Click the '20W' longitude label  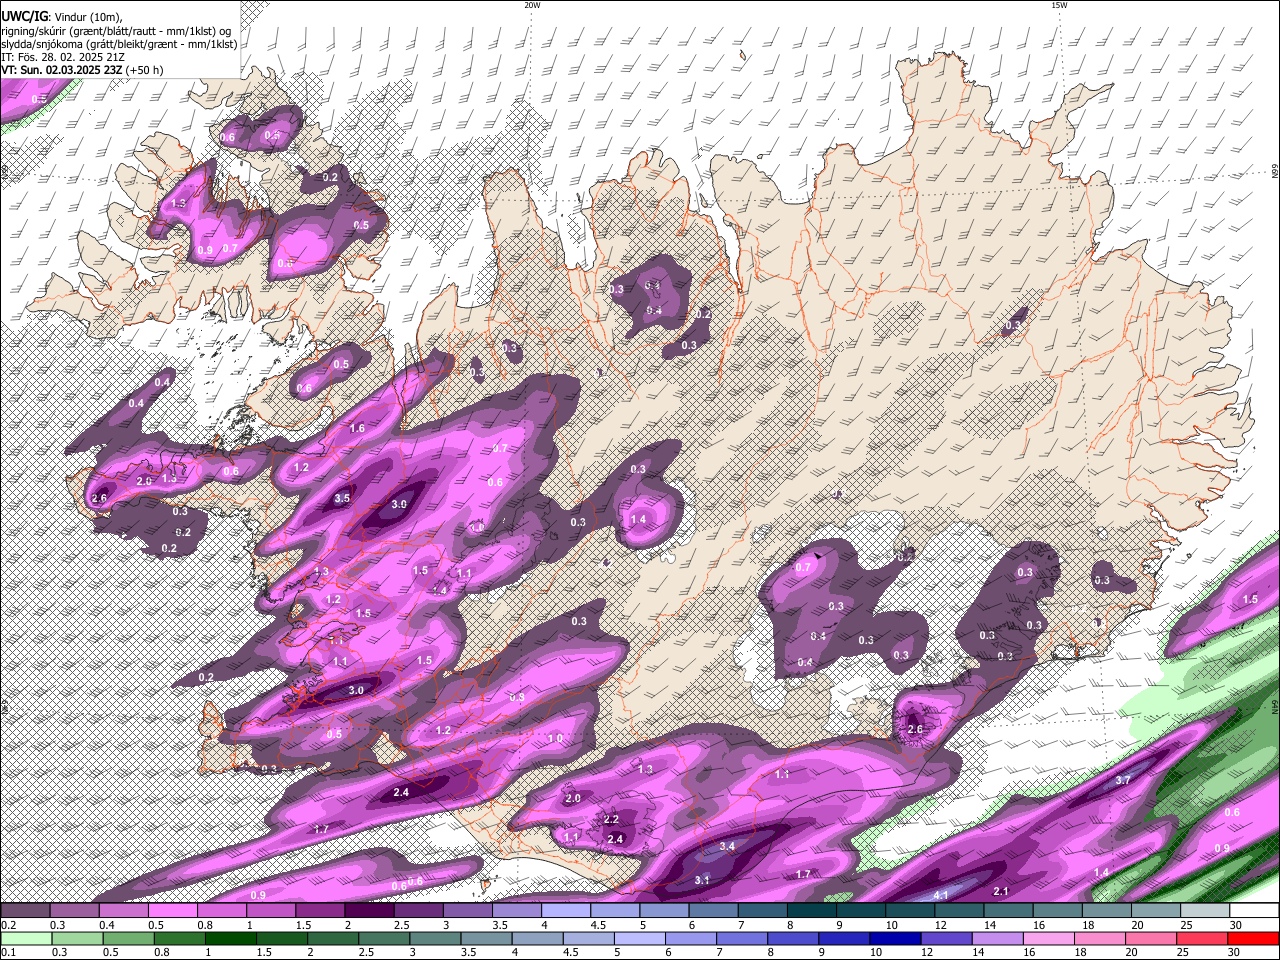532,5
